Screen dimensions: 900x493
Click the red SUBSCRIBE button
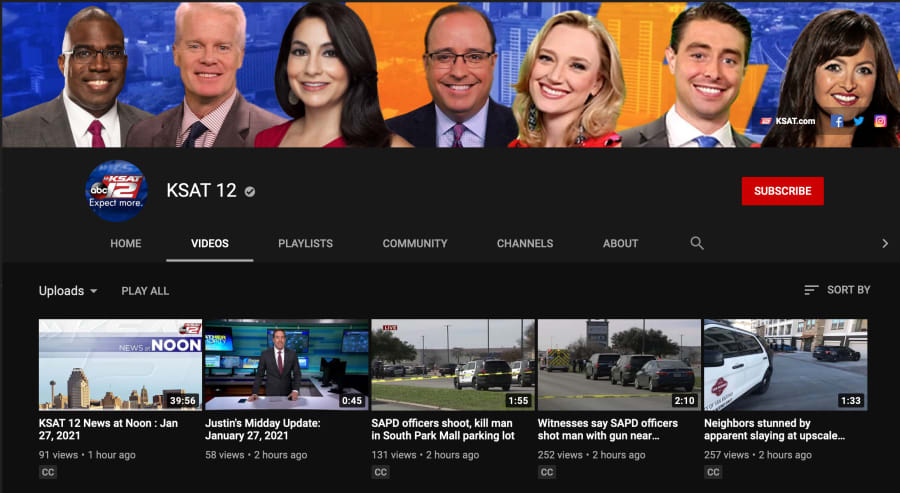pyautogui.click(x=782, y=191)
